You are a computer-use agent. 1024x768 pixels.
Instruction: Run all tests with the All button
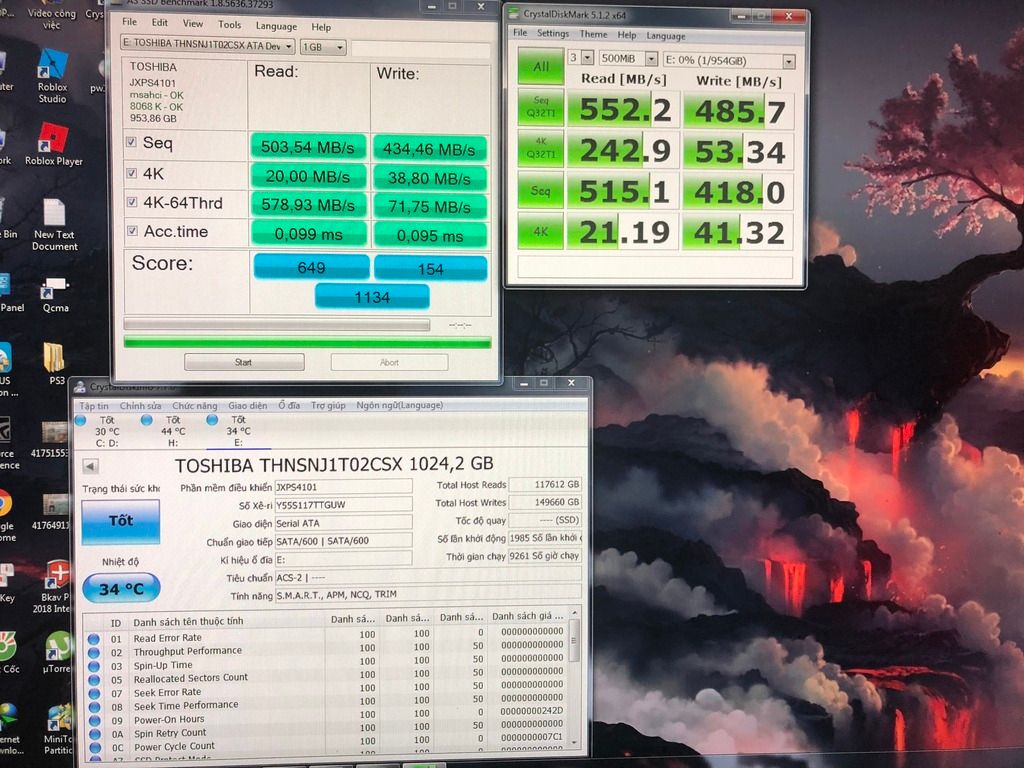(x=541, y=67)
